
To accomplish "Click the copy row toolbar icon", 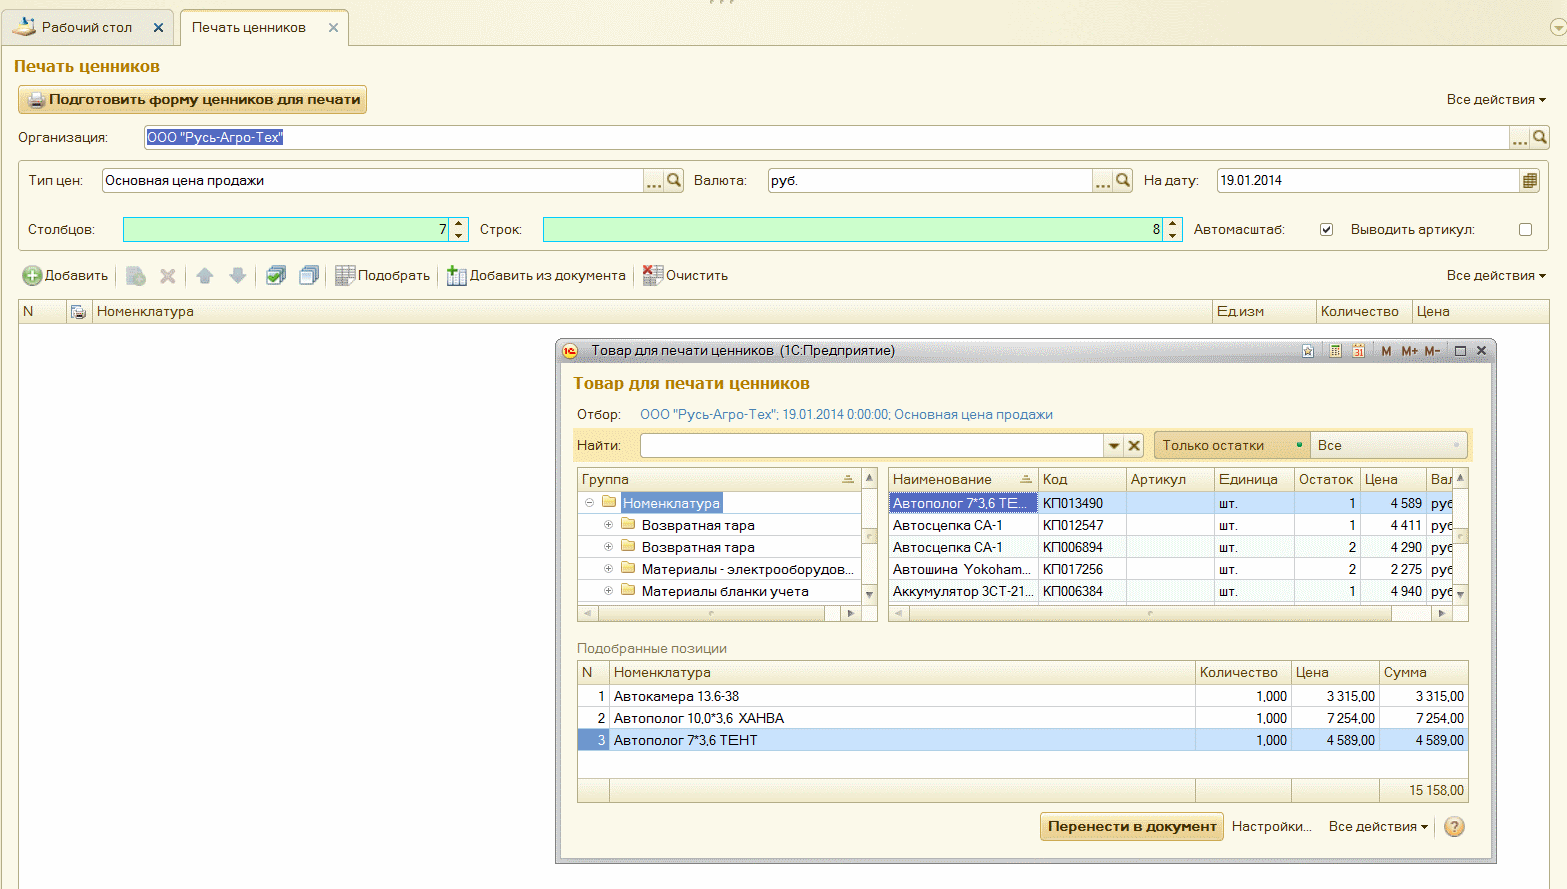I will pos(136,276).
